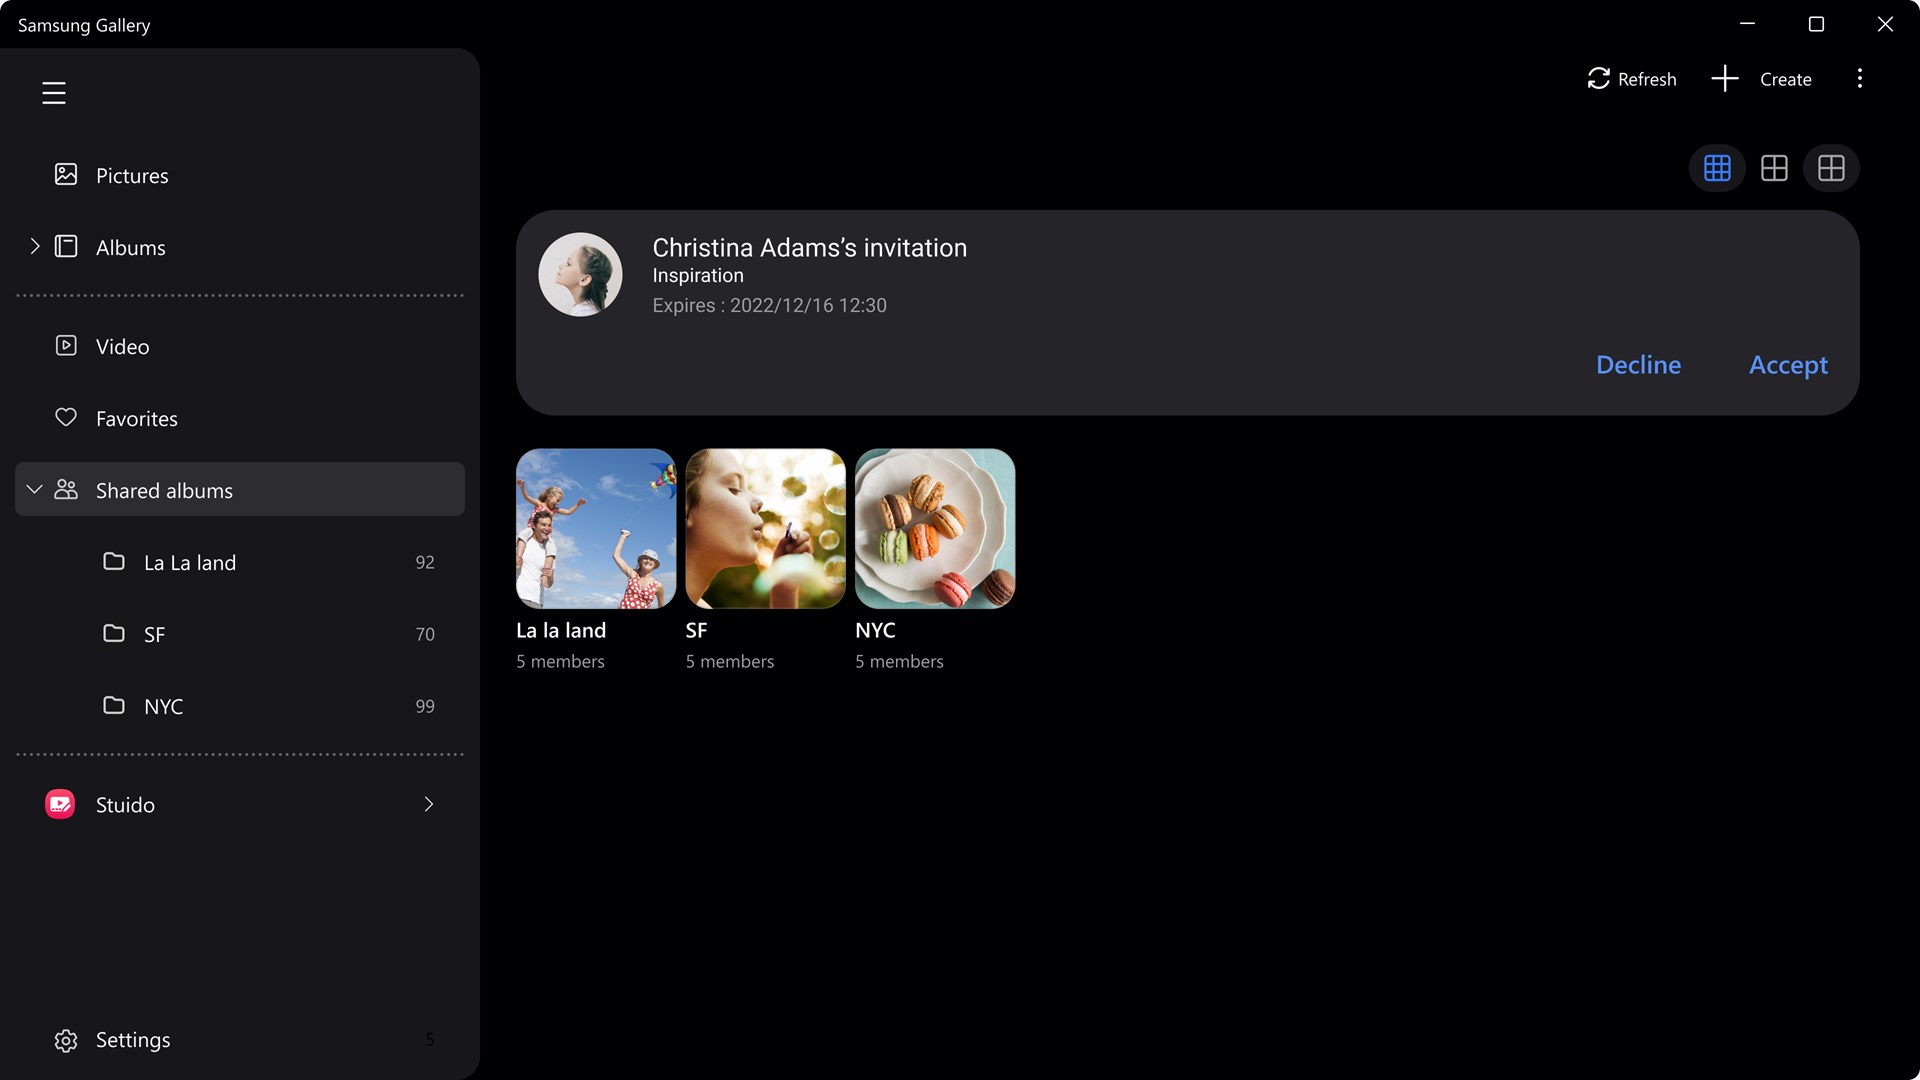Click the Video play icon

pyautogui.click(x=66, y=345)
